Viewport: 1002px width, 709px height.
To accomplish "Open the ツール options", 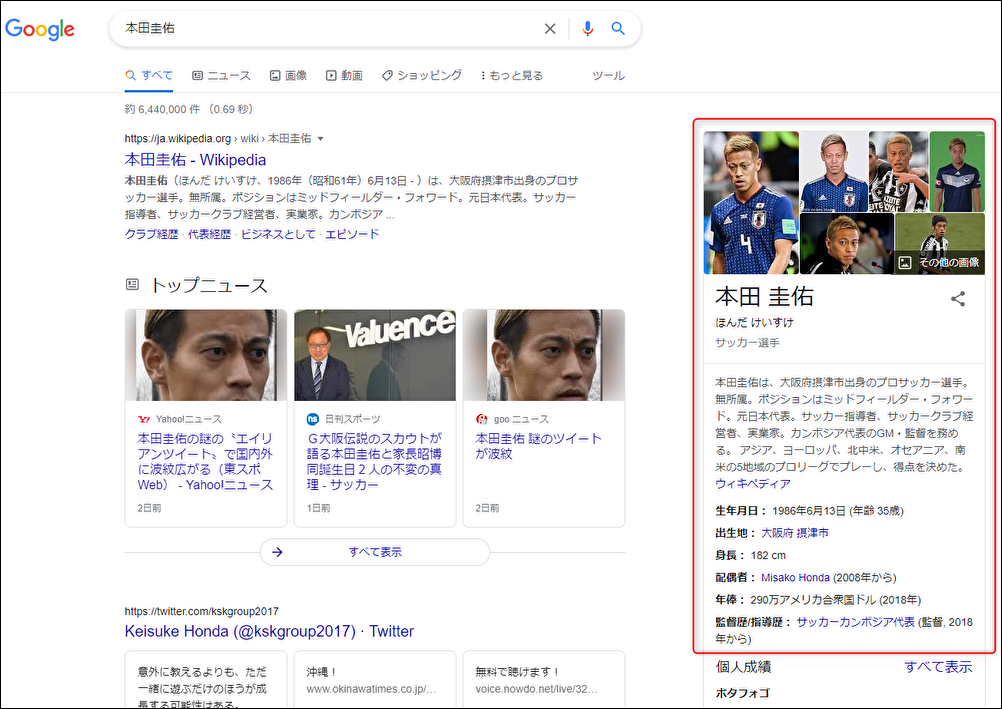I will 608,75.
